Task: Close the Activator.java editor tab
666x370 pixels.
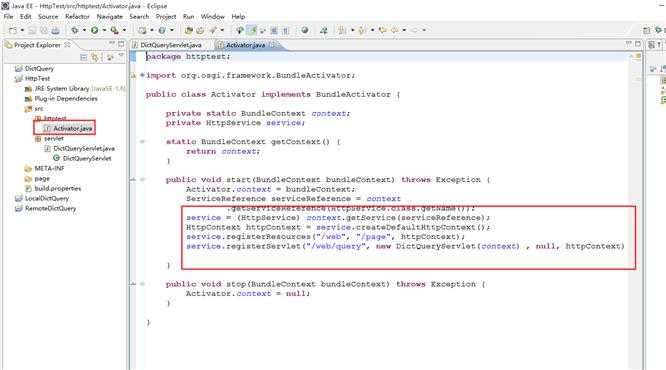Action: click(x=273, y=45)
